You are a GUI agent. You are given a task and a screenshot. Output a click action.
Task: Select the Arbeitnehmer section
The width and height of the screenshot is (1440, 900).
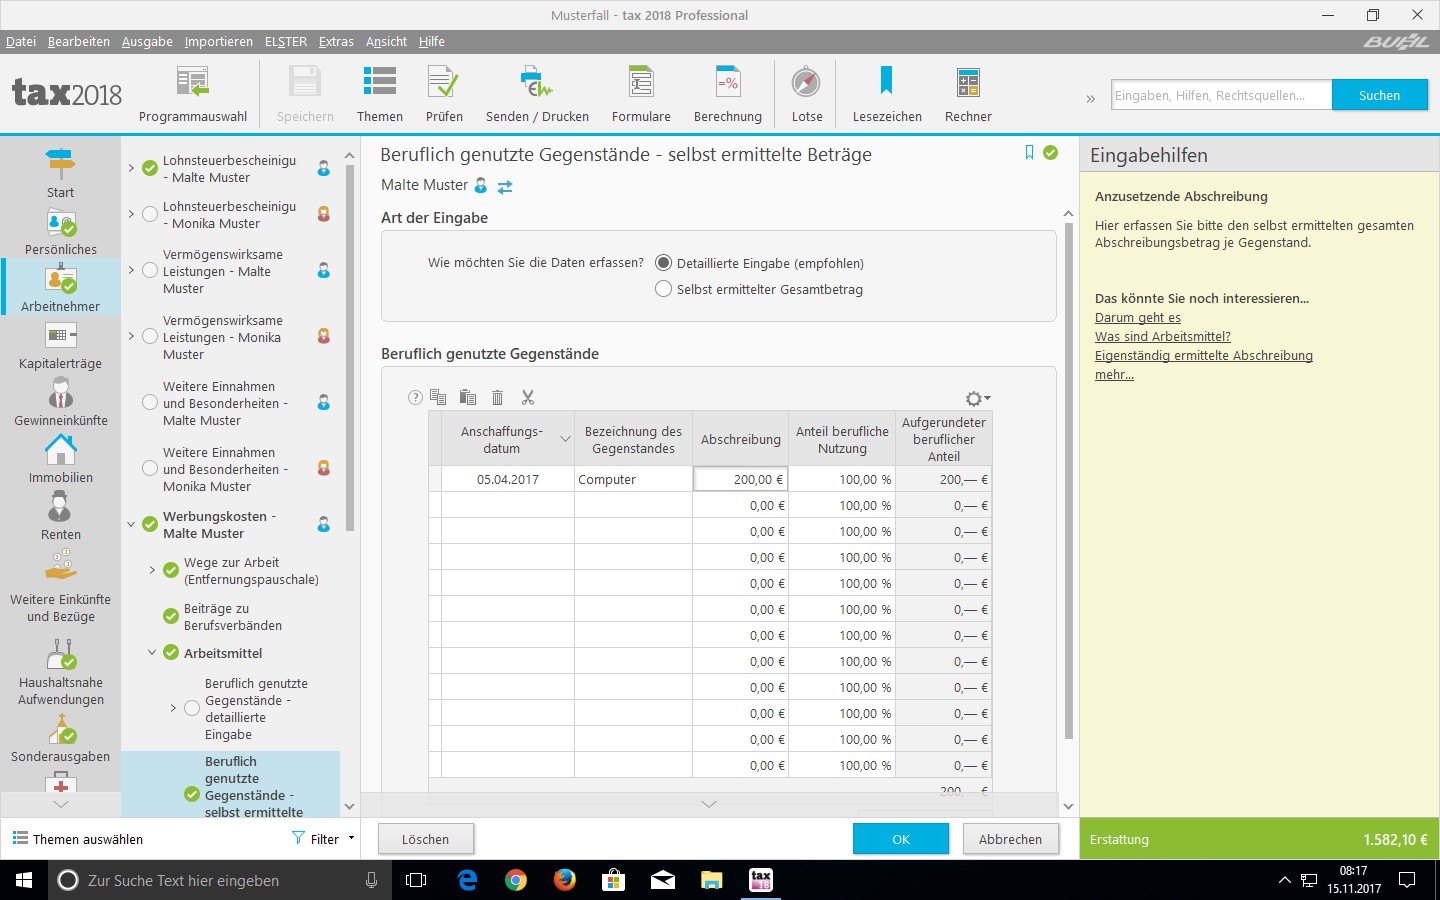(x=61, y=288)
